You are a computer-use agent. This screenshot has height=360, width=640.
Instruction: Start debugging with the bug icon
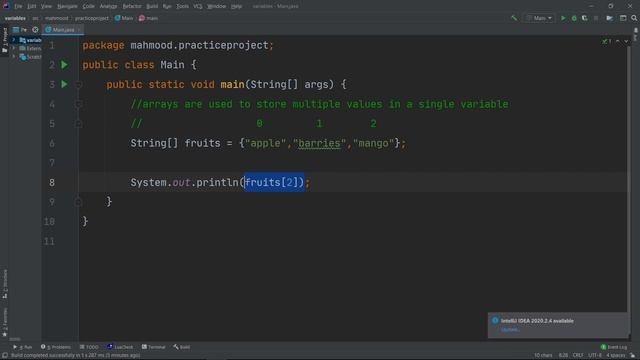click(x=574, y=18)
